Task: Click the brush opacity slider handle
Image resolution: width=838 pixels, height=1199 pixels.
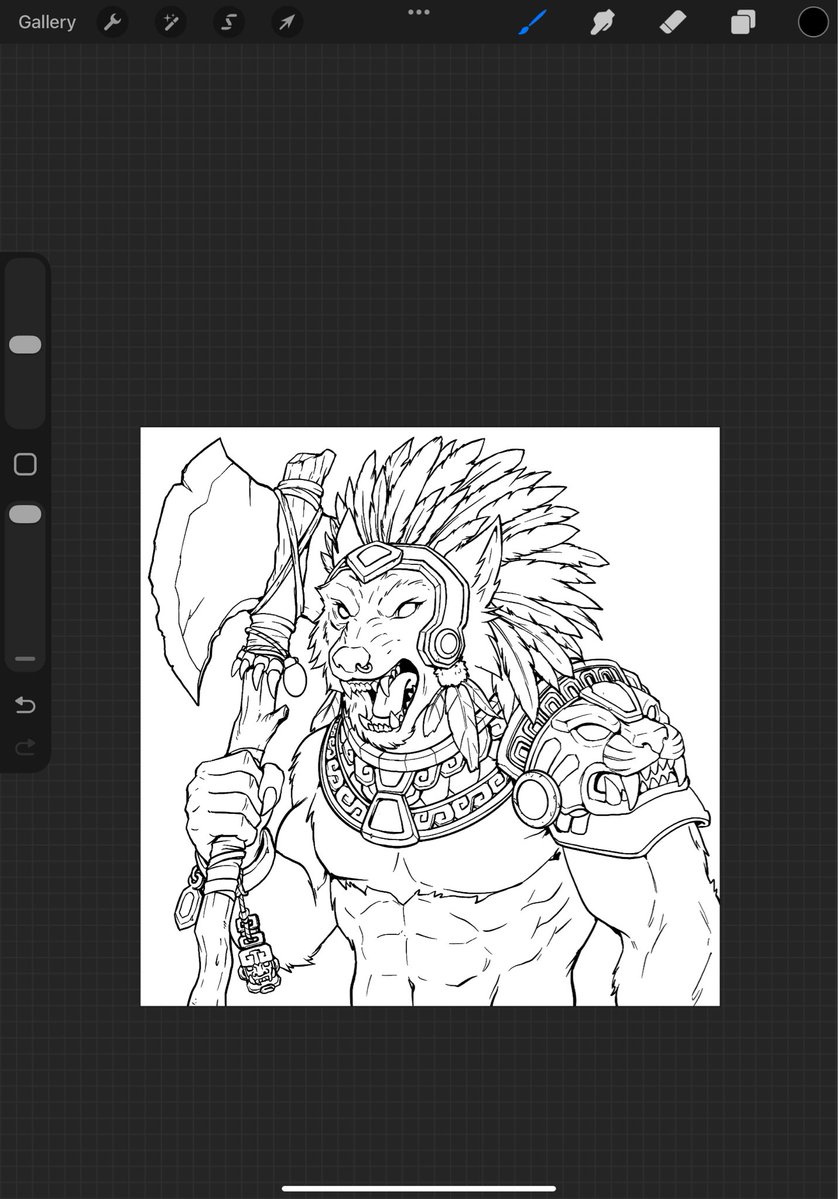Action: (25, 515)
